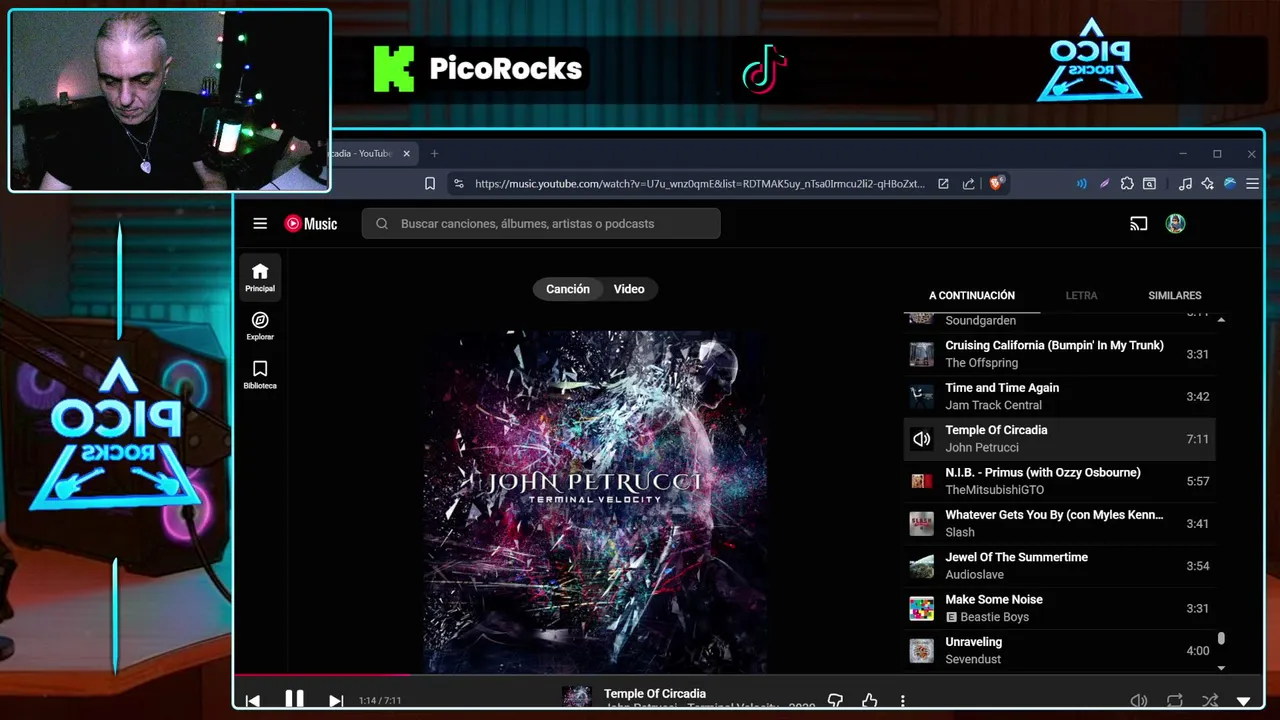The height and width of the screenshot is (720, 1280).
Task: Open Explorar in the sidebar
Action: 260,326
